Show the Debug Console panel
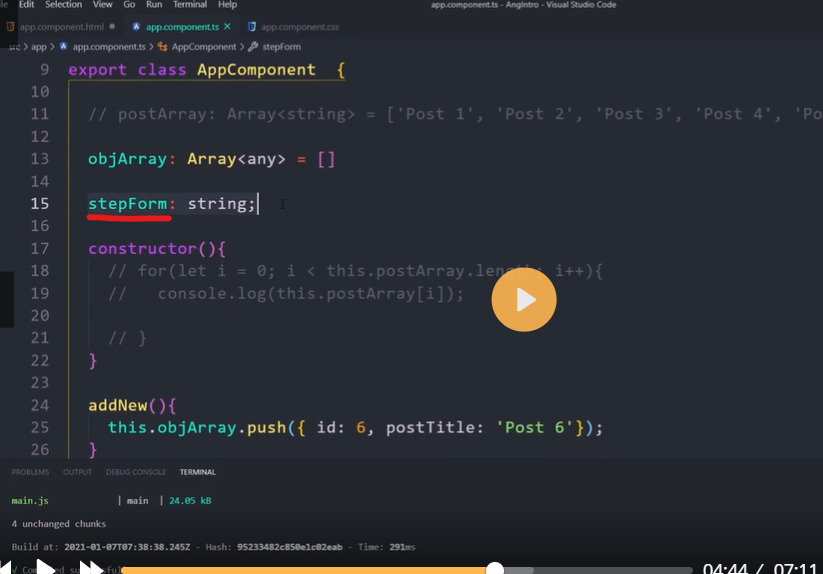Viewport: 823px width, 574px height. (135, 472)
